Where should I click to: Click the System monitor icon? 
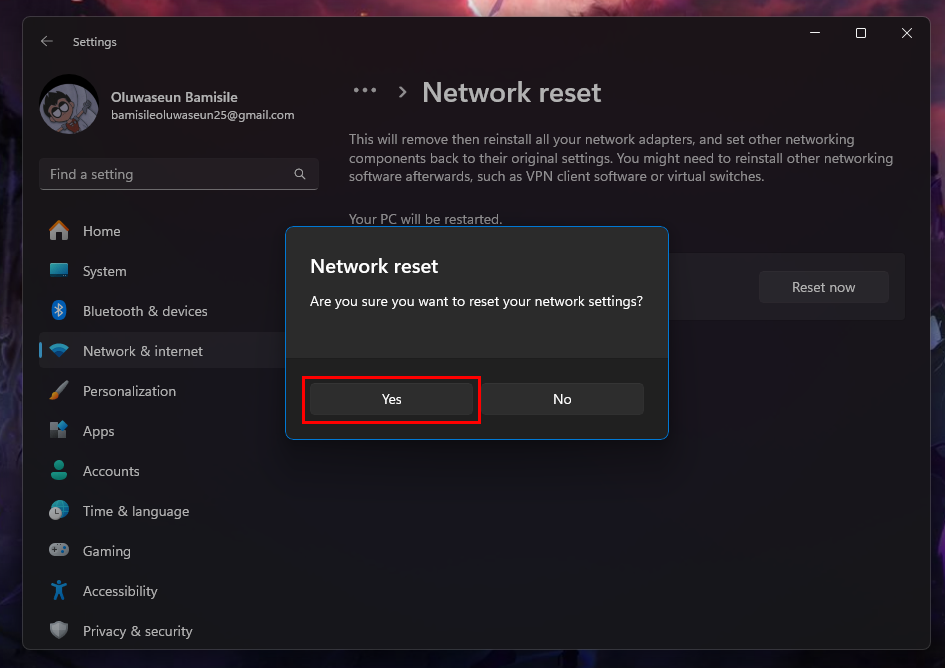click(59, 271)
